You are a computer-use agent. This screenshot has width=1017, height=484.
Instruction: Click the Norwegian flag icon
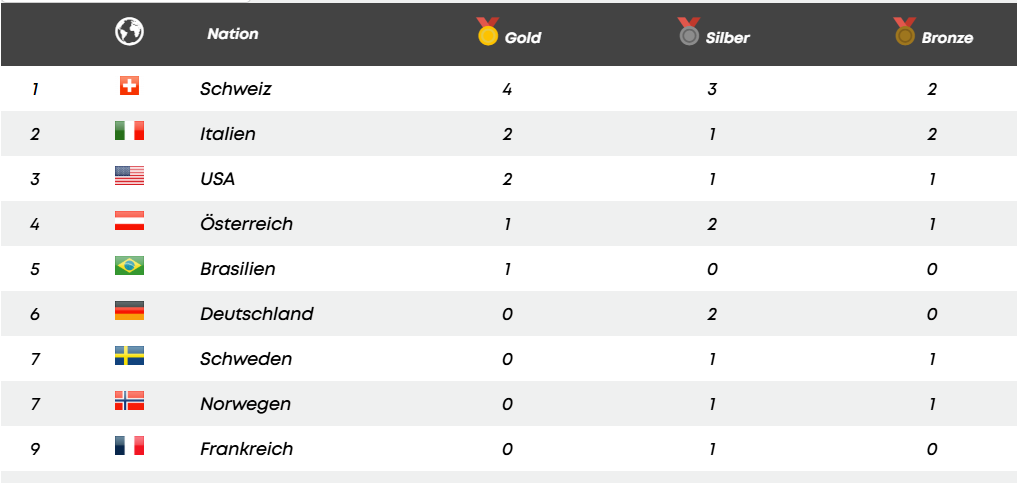[129, 401]
